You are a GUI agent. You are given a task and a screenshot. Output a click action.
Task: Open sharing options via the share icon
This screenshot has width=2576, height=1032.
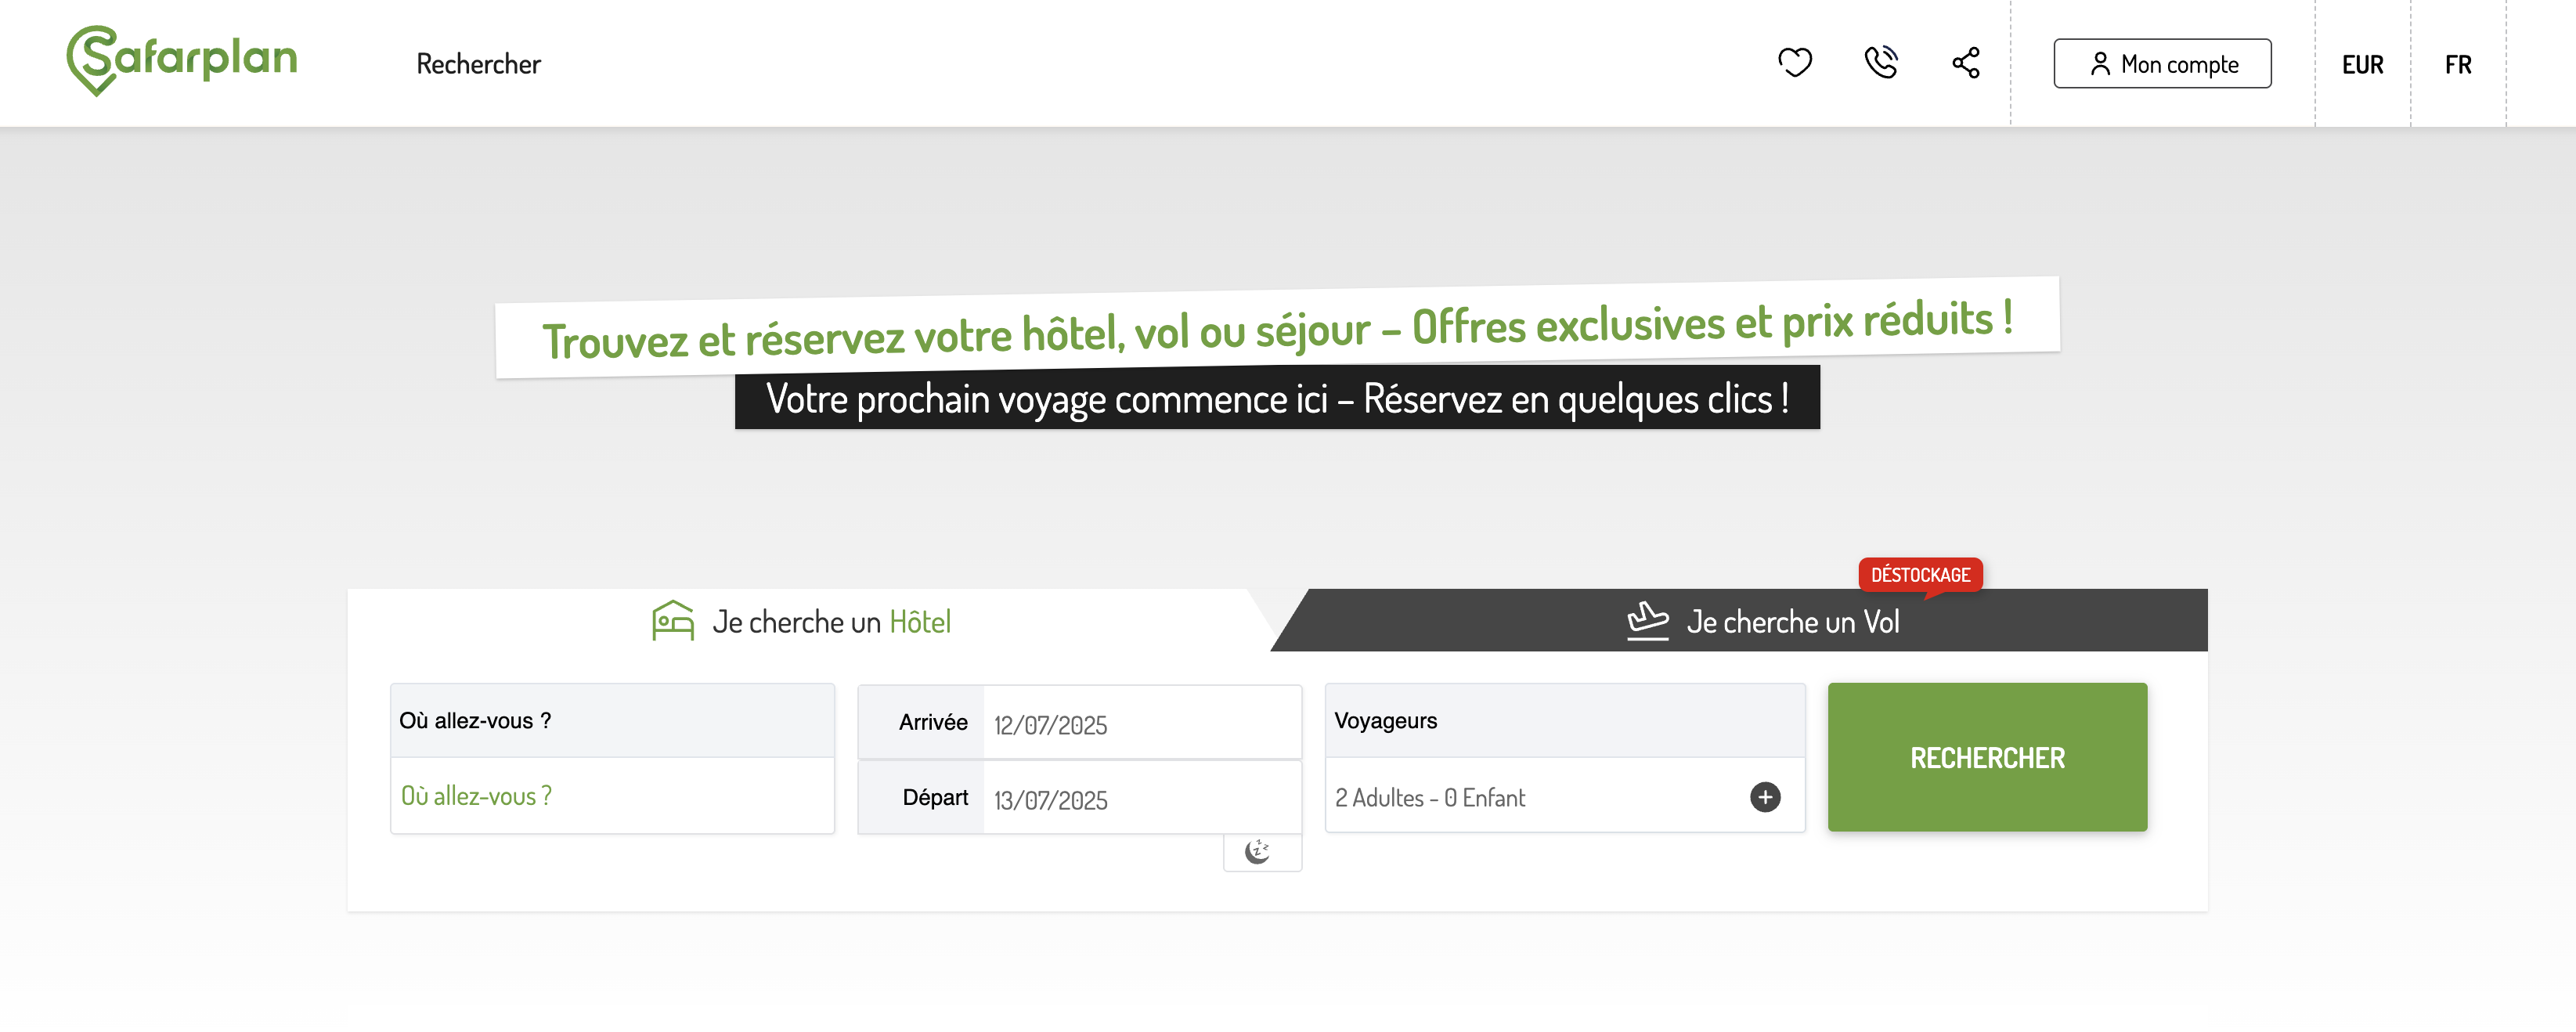1966,62
